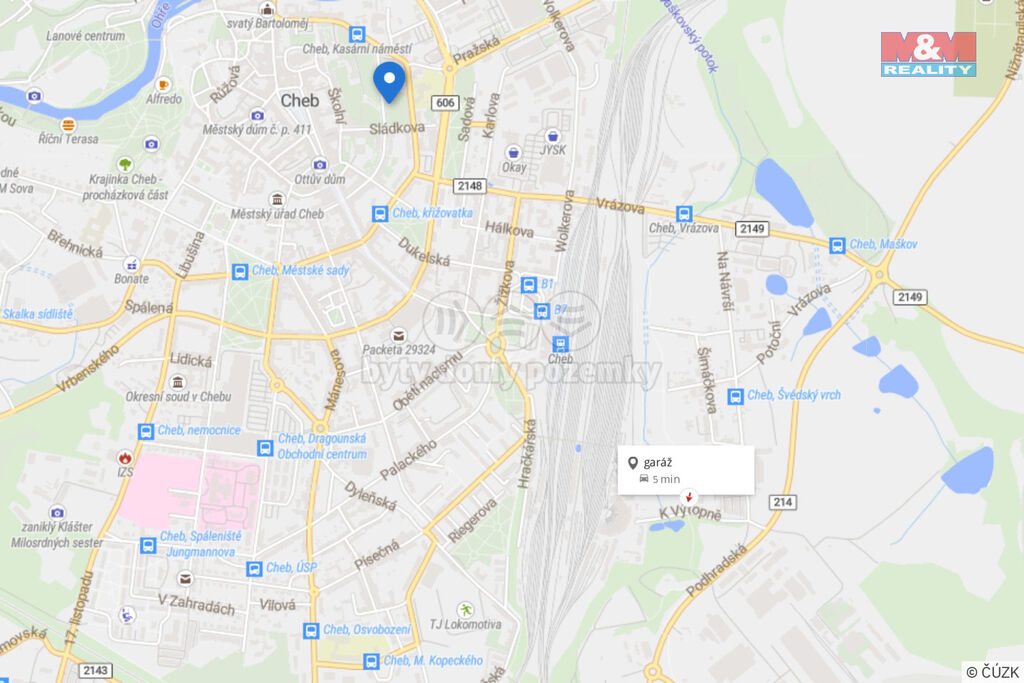Click the Městský úřad Cheb building icon
This screenshot has width=1024, height=683.
tap(277, 199)
